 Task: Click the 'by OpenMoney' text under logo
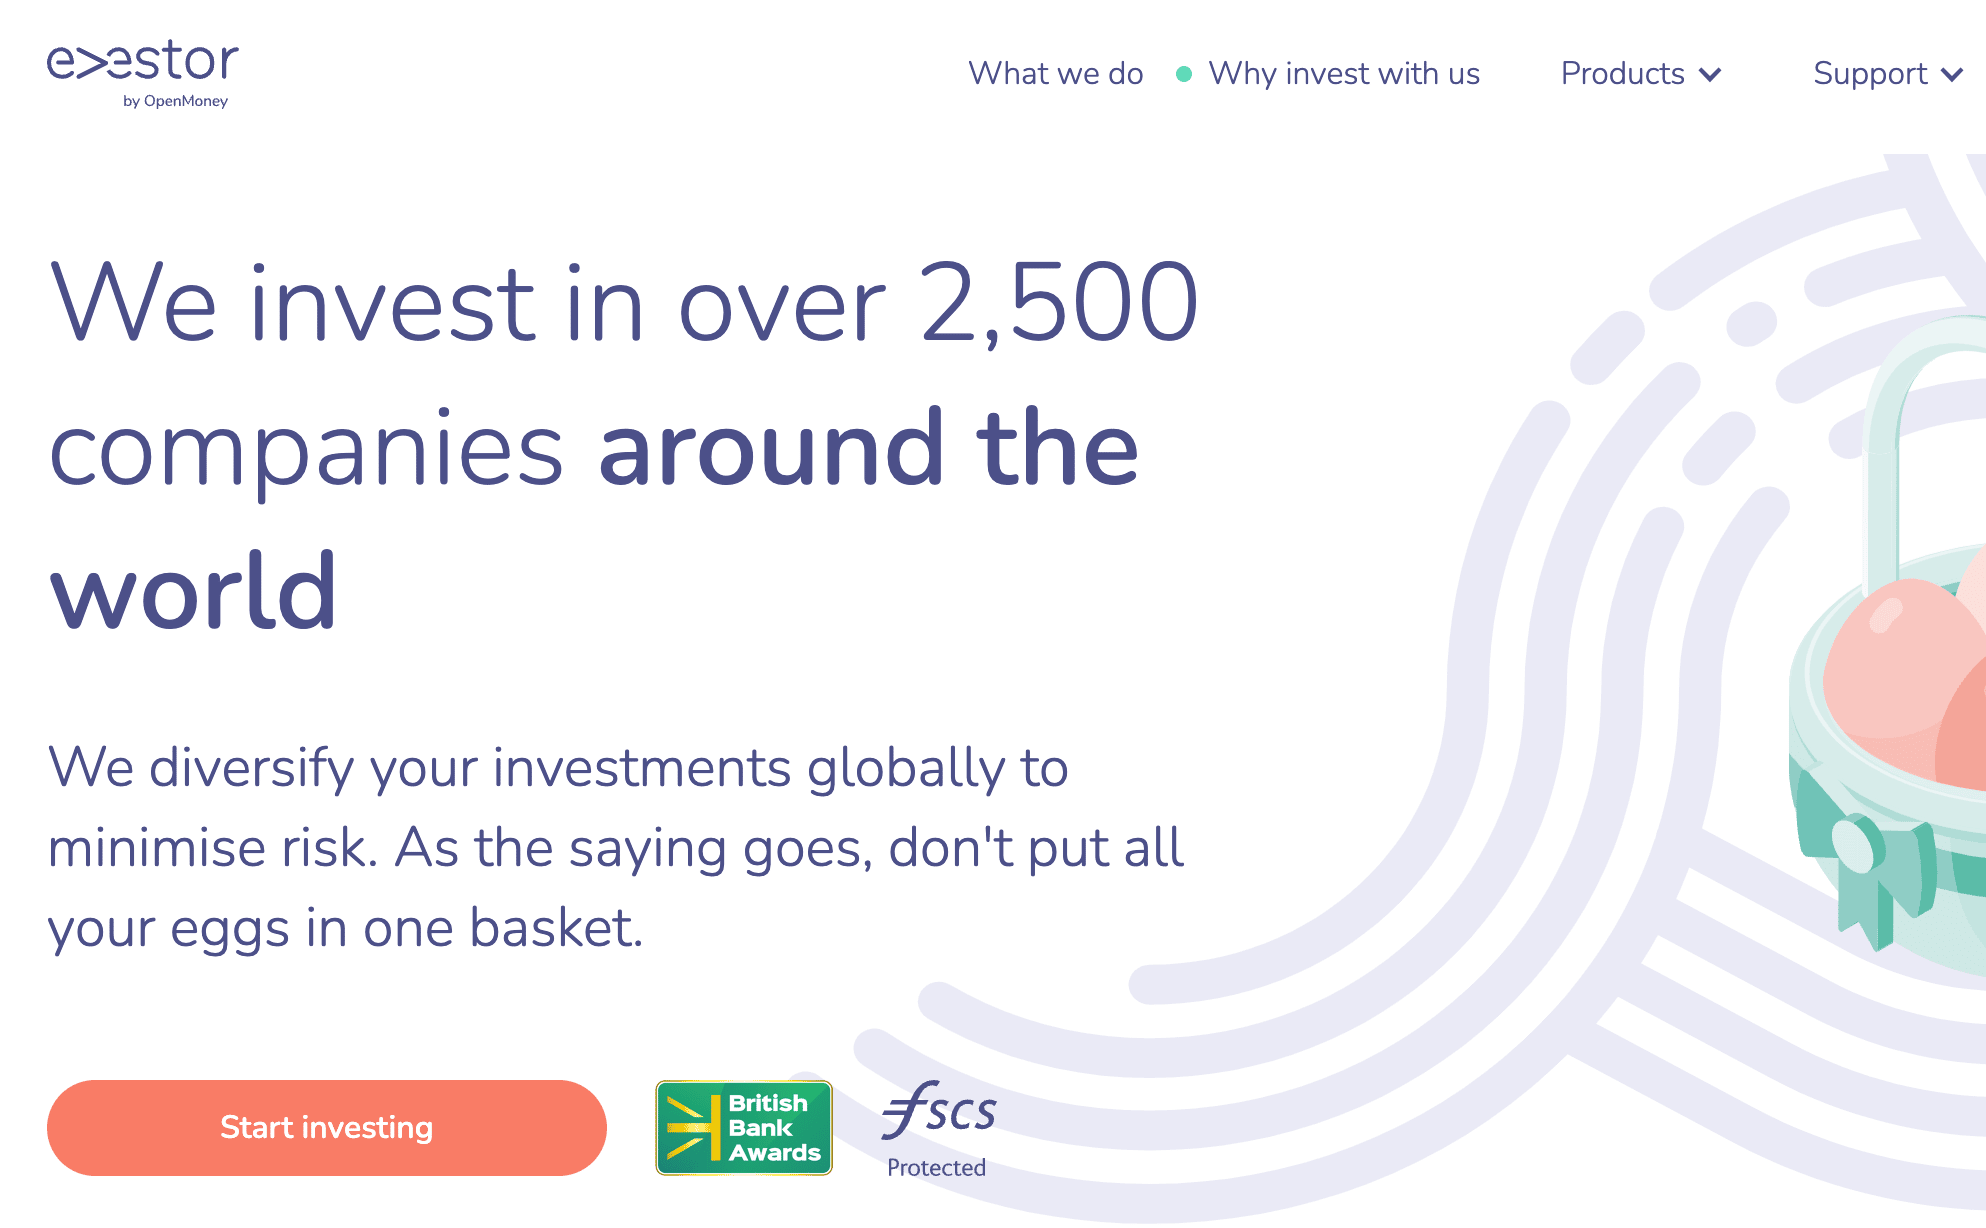click(175, 101)
